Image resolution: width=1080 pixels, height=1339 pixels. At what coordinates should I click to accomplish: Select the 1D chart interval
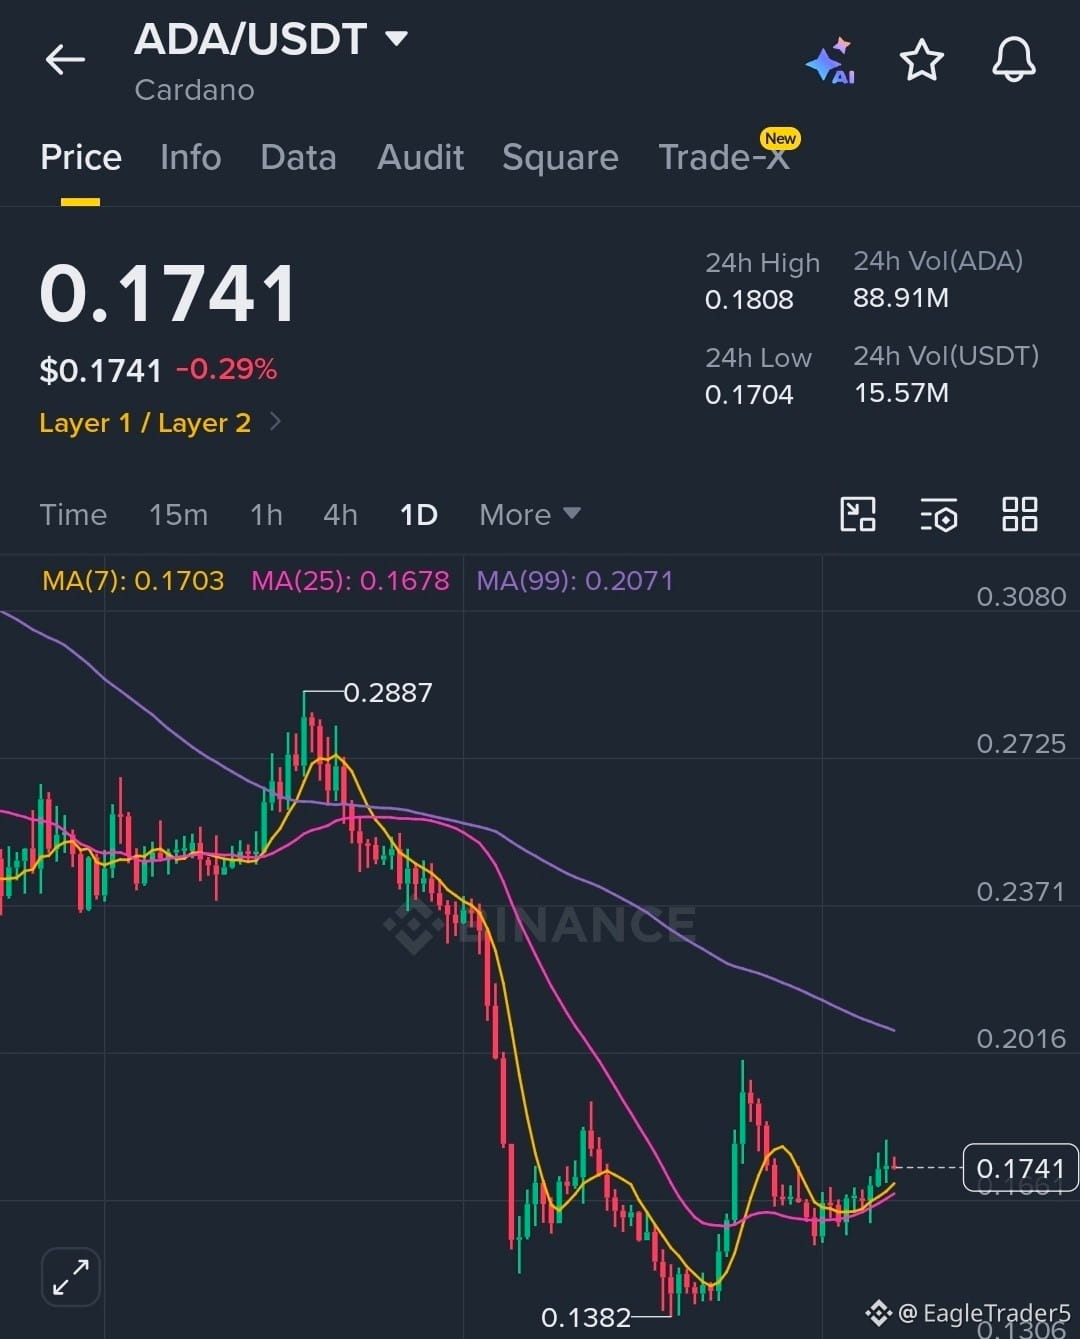pos(418,514)
